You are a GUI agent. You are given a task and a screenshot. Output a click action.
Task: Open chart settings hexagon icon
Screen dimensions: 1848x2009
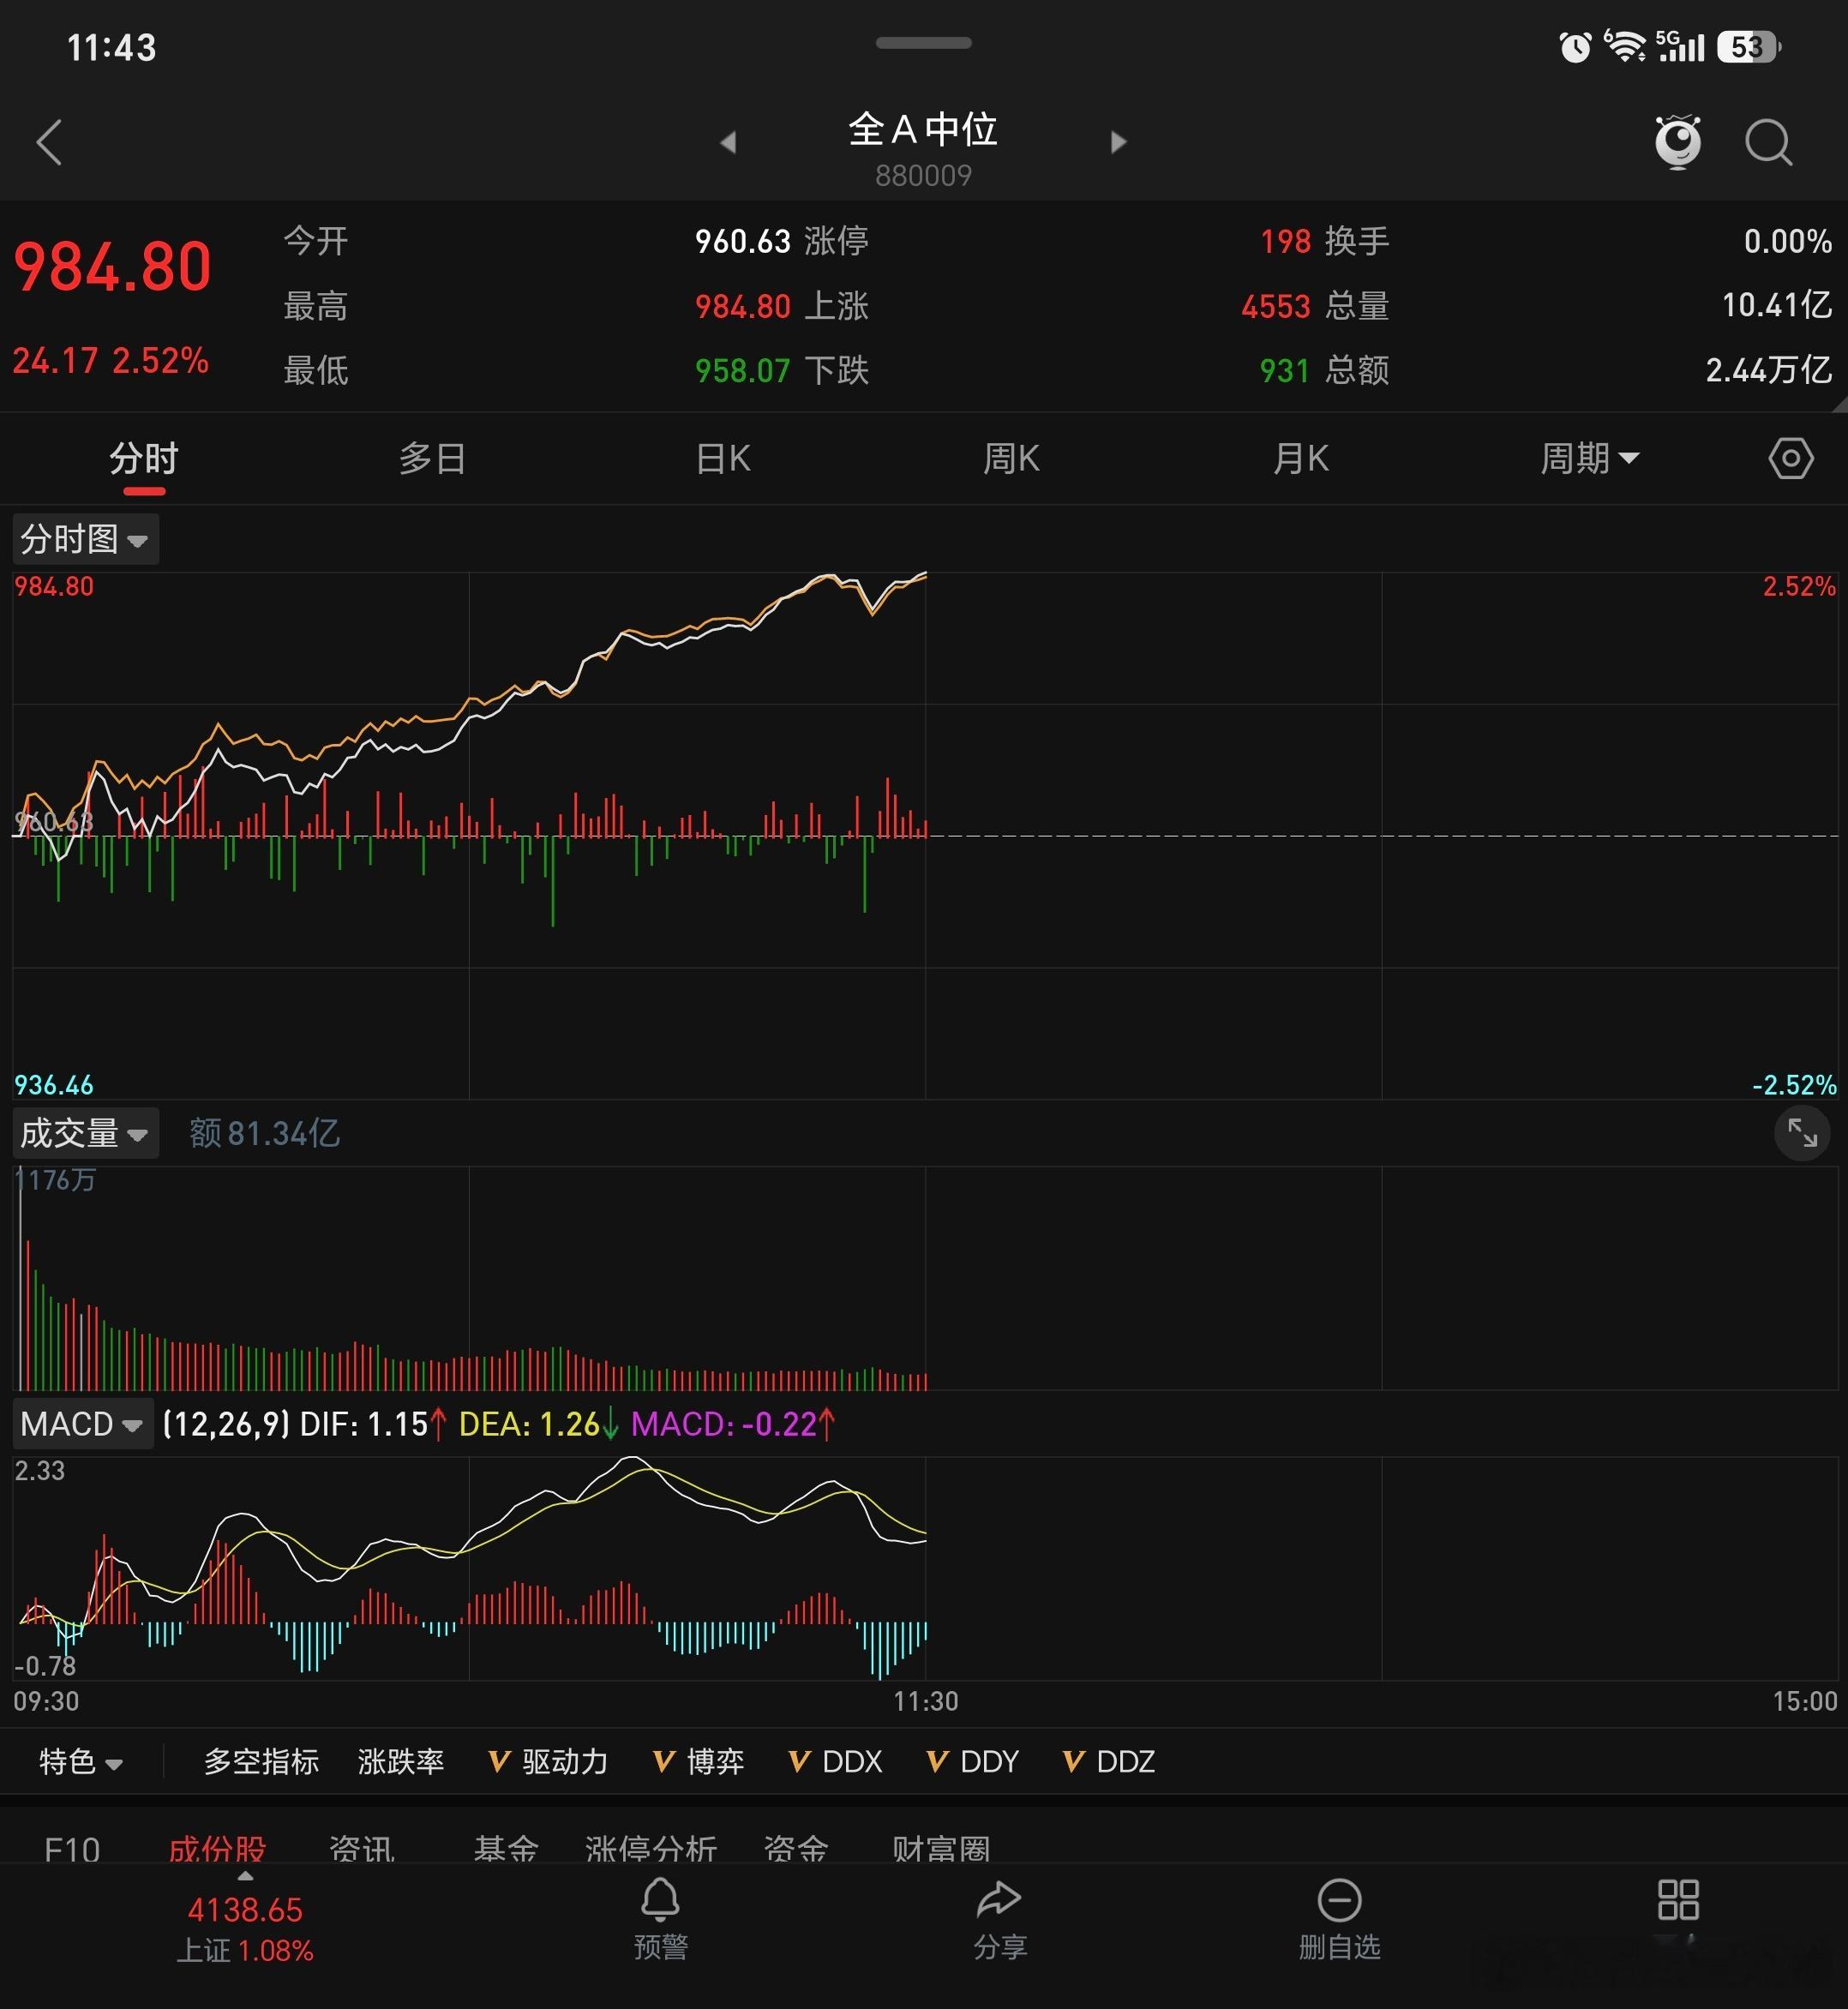click(x=1790, y=459)
